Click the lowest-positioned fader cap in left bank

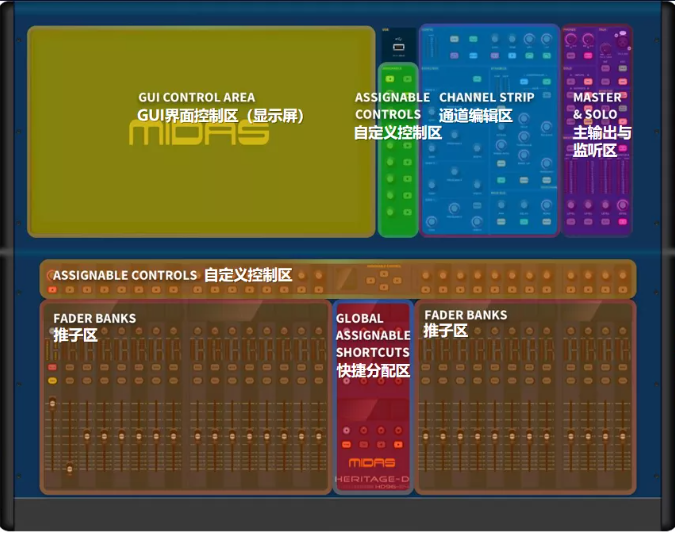click(x=70, y=469)
